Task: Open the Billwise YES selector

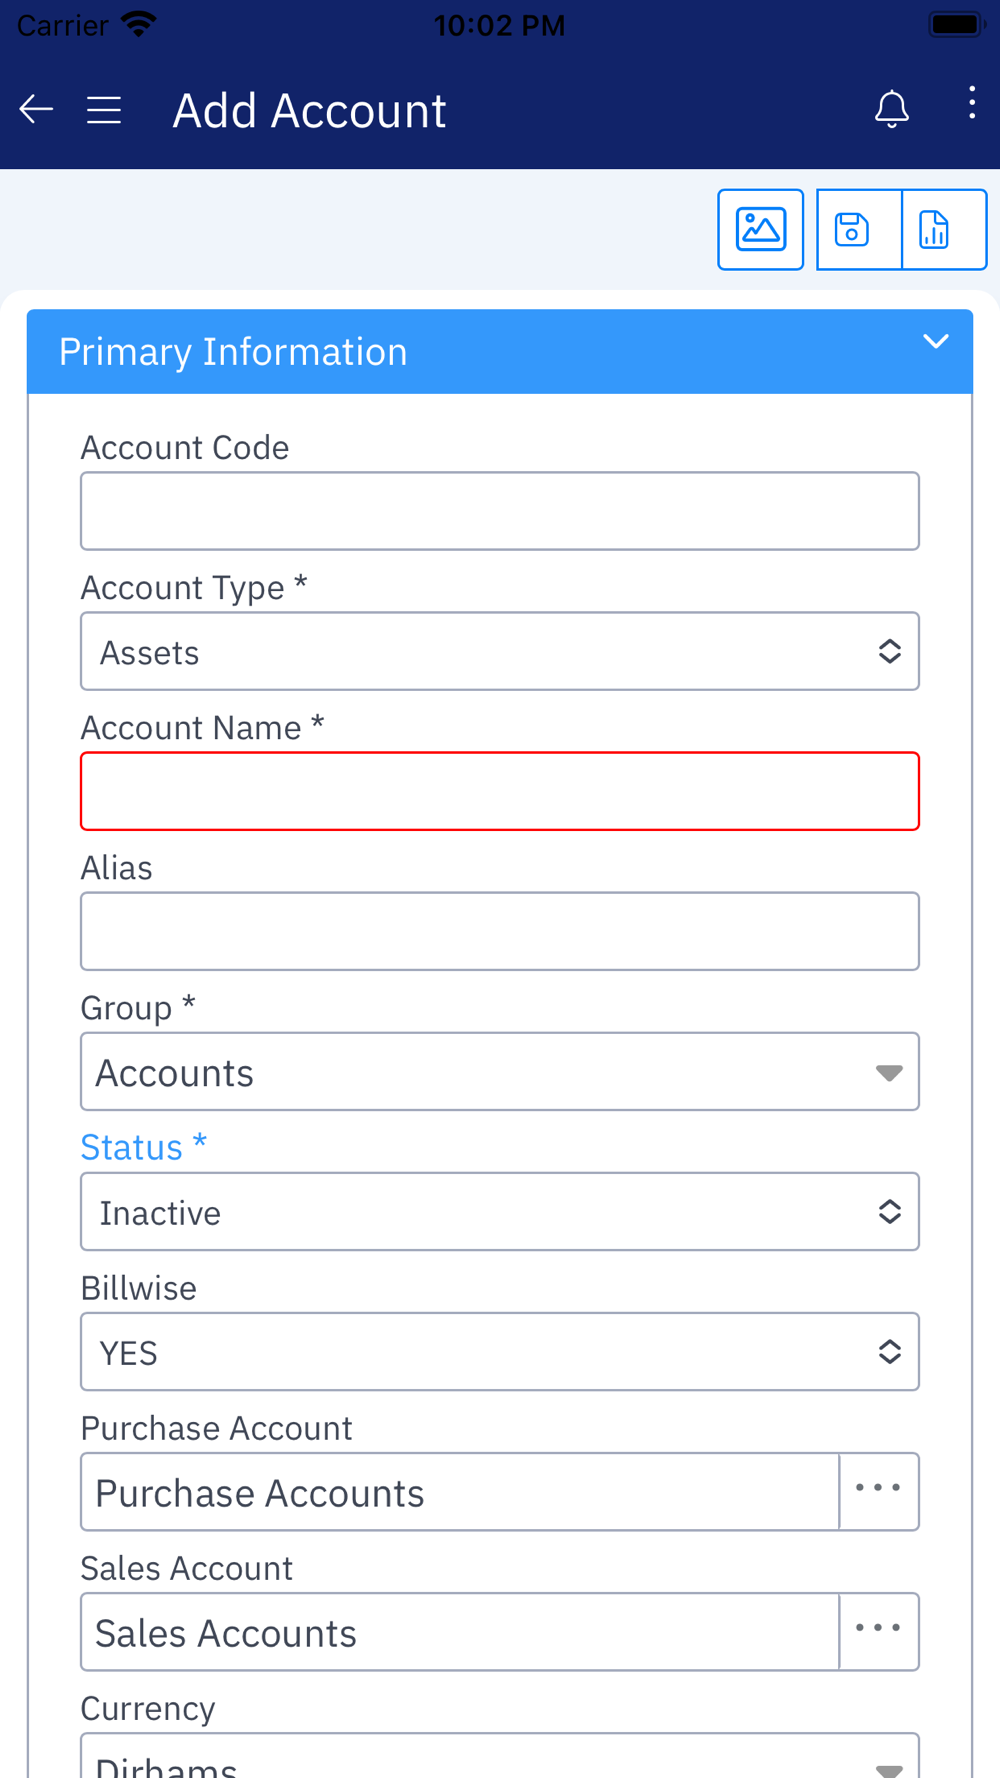Action: point(500,1351)
